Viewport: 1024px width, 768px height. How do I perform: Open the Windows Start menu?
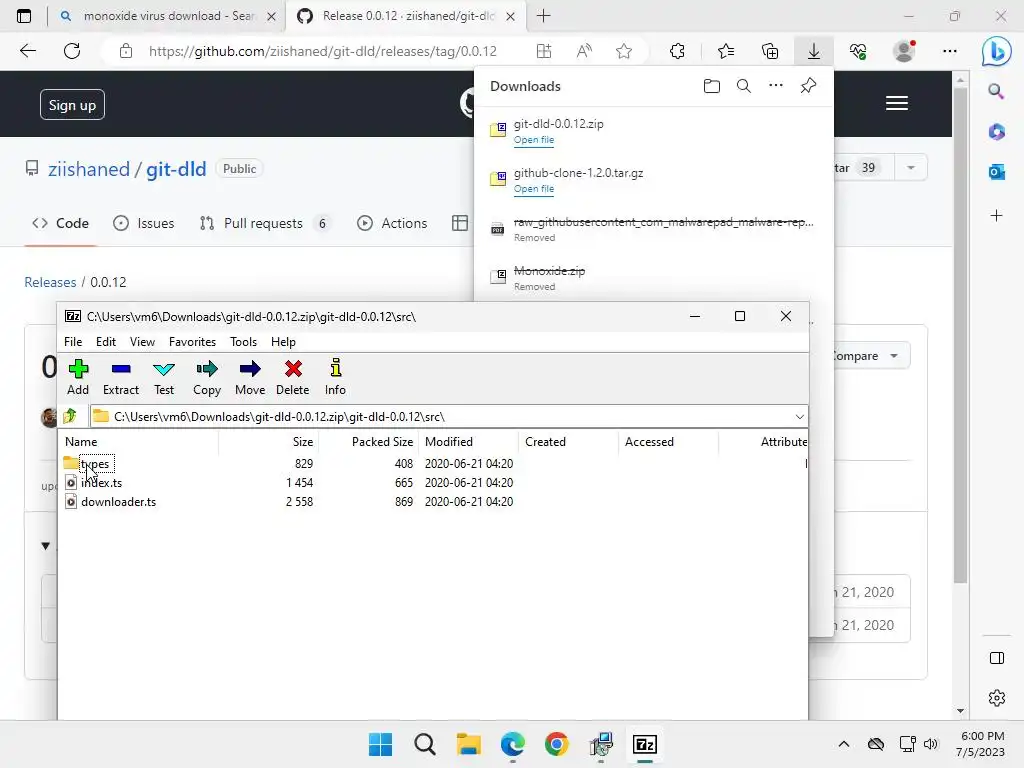(380, 744)
